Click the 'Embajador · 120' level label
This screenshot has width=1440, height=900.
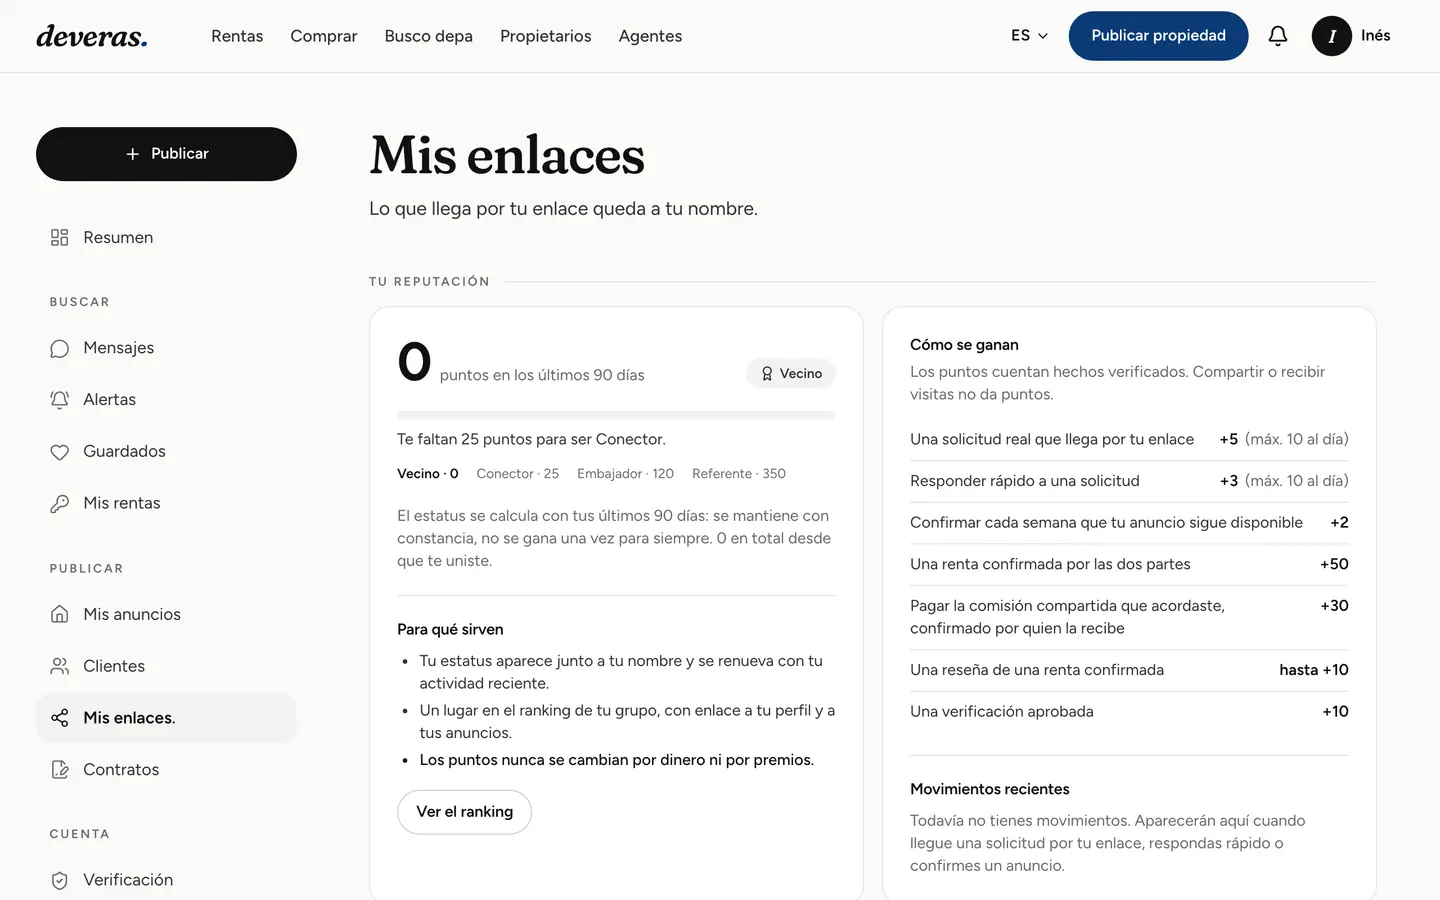pyautogui.click(x=625, y=474)
